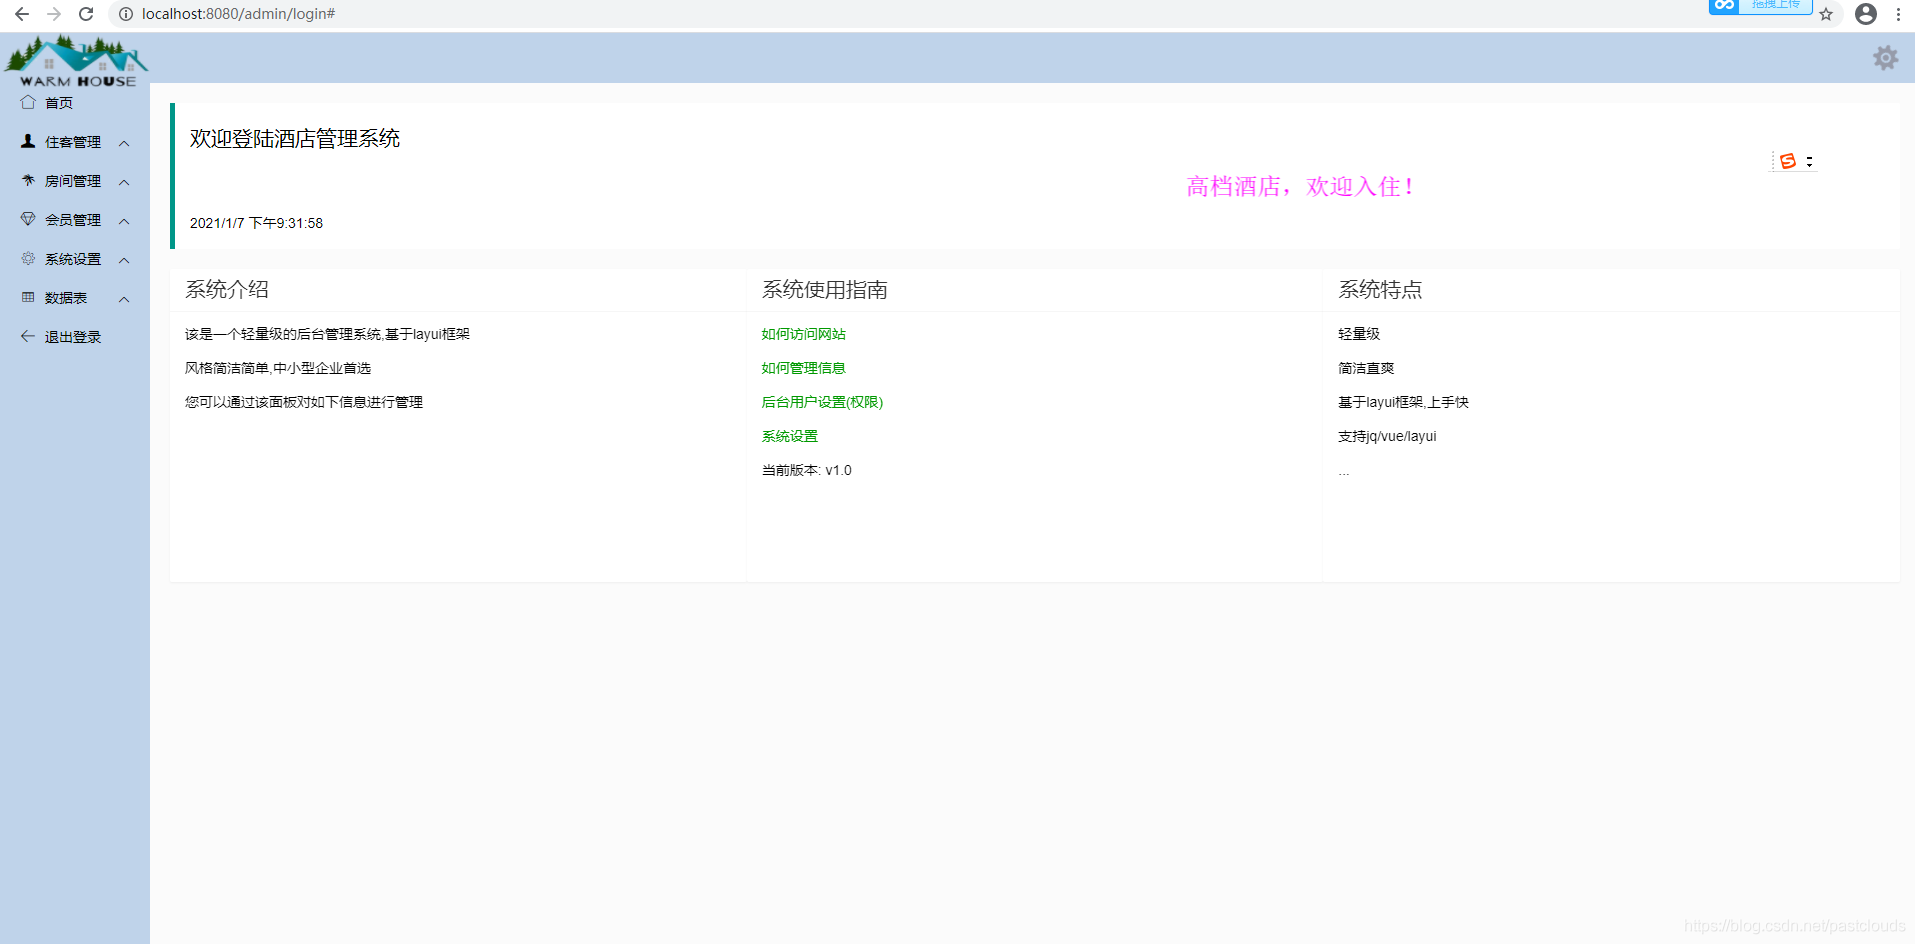Log out via 退出登录

pos(73,337)
